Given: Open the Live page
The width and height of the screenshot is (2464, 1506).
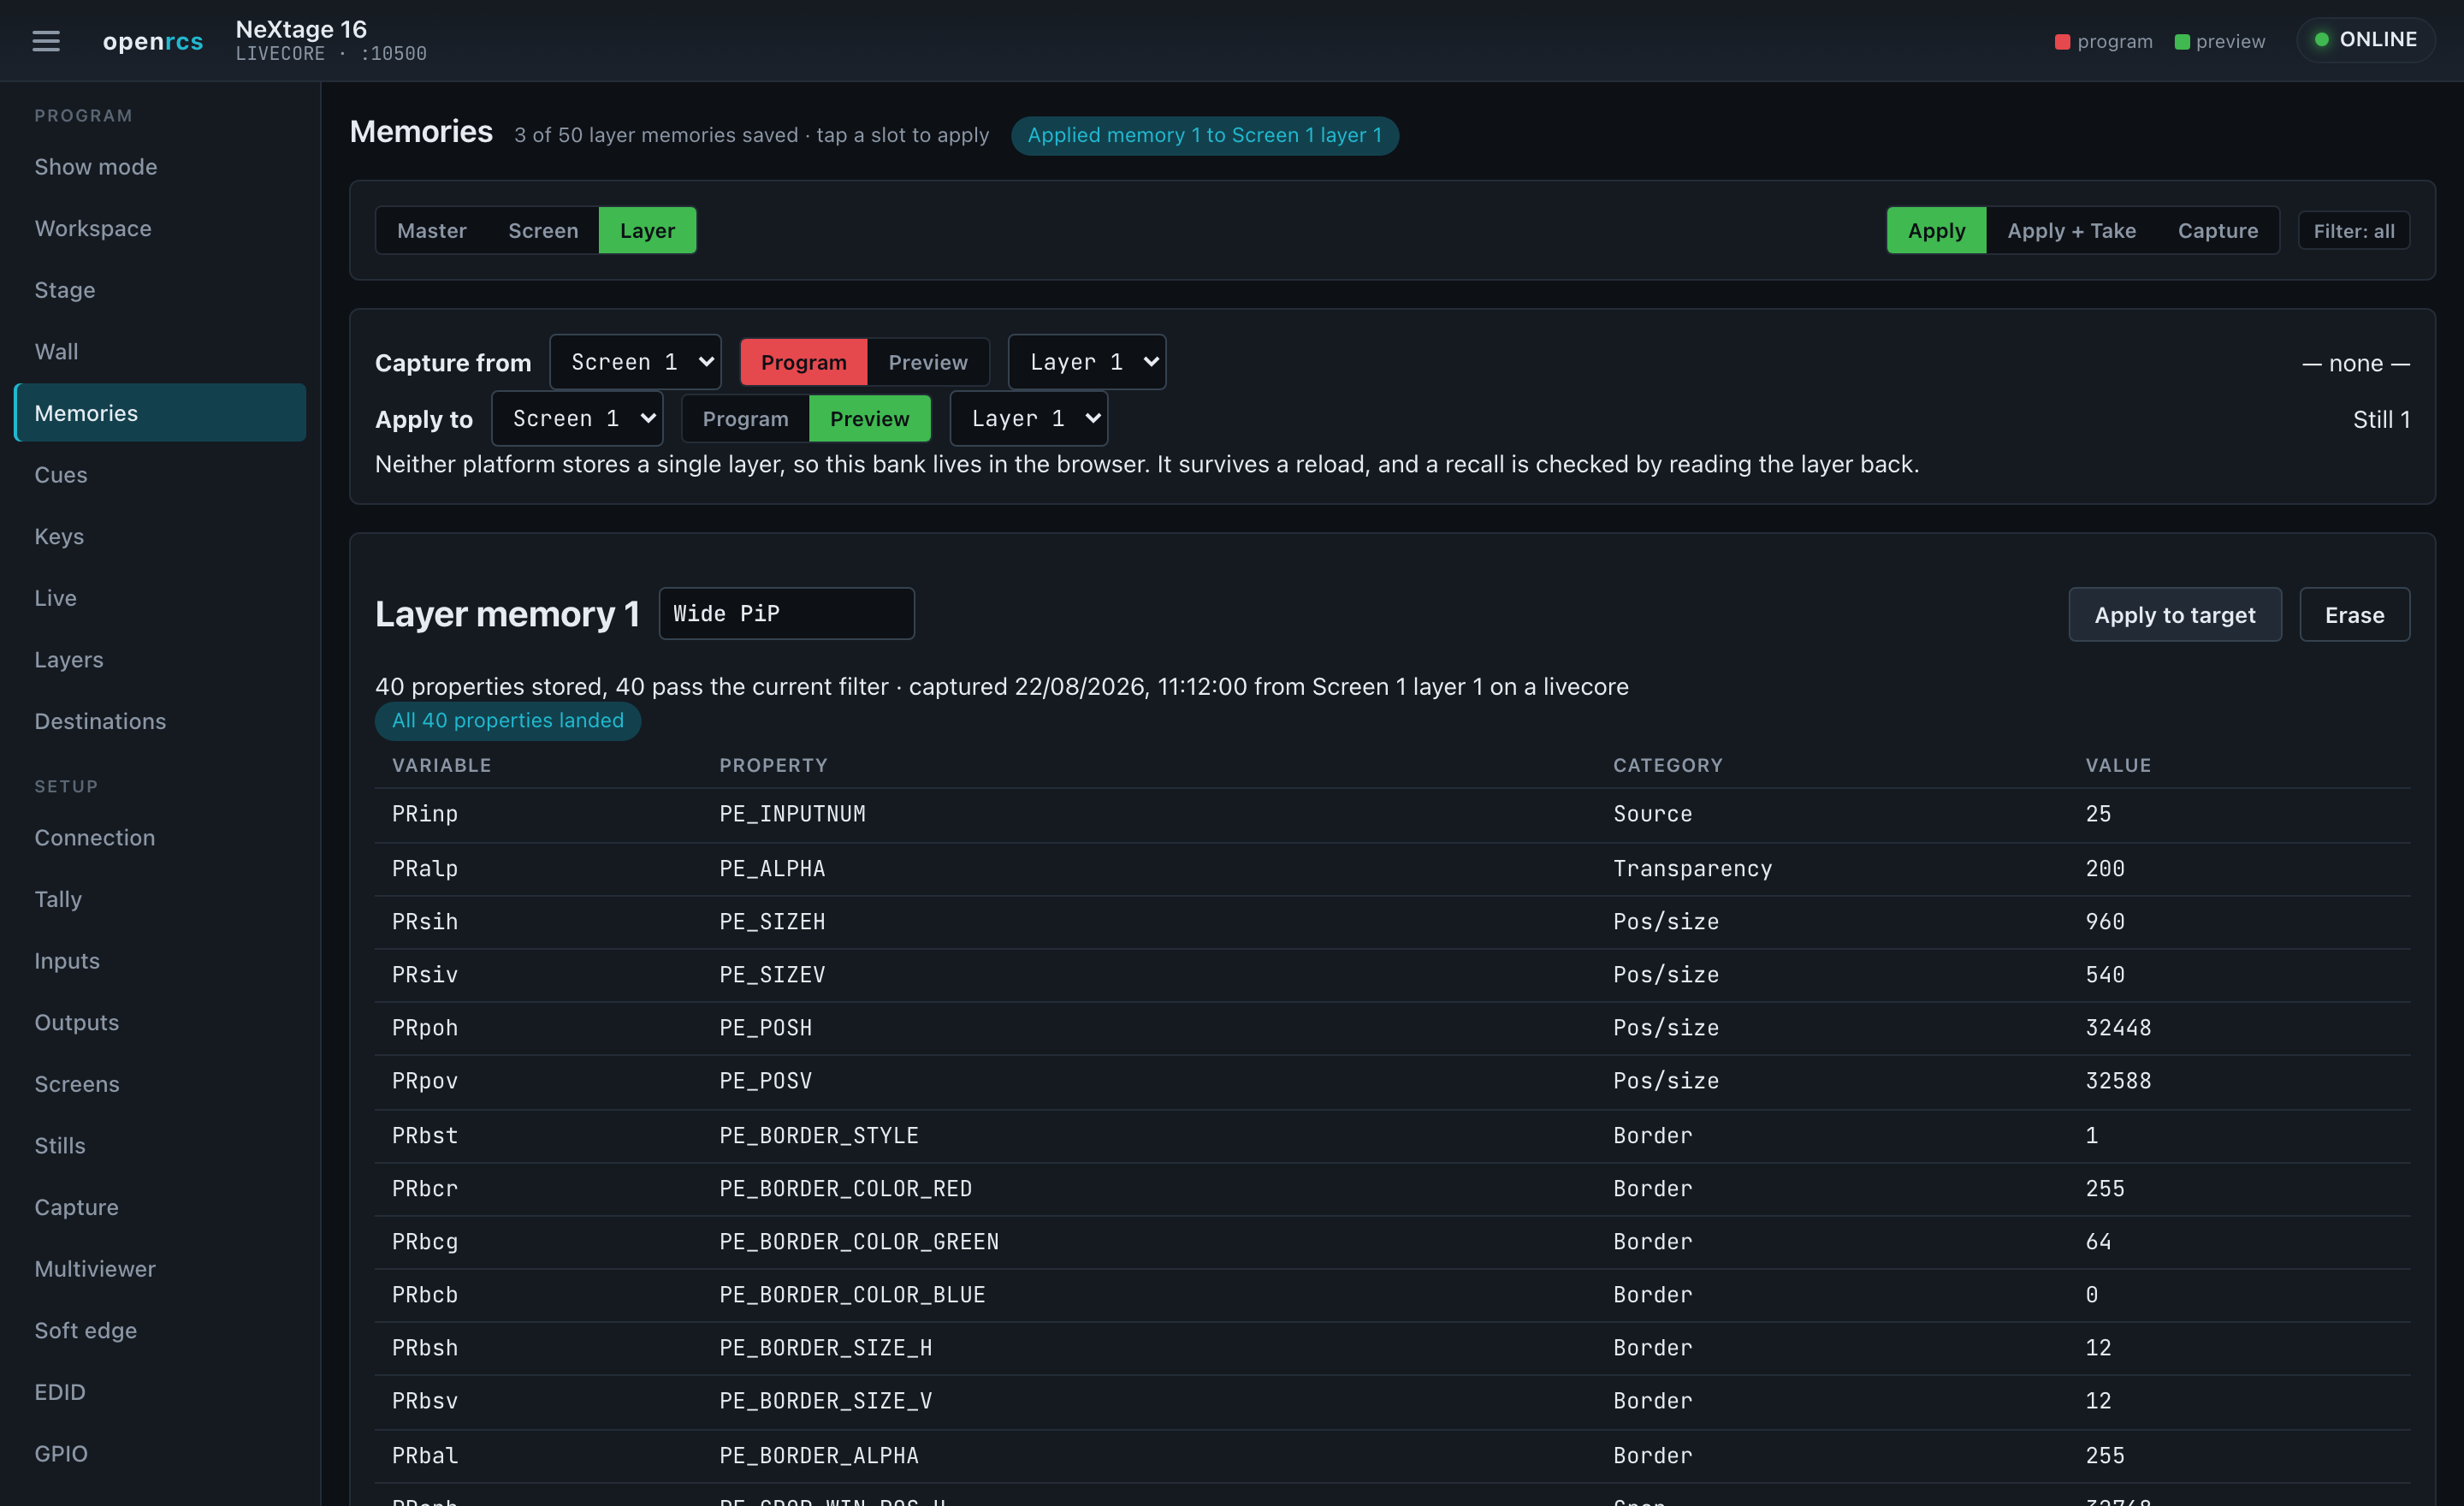Looking at the screenshot, I should (x=160, y=597).
